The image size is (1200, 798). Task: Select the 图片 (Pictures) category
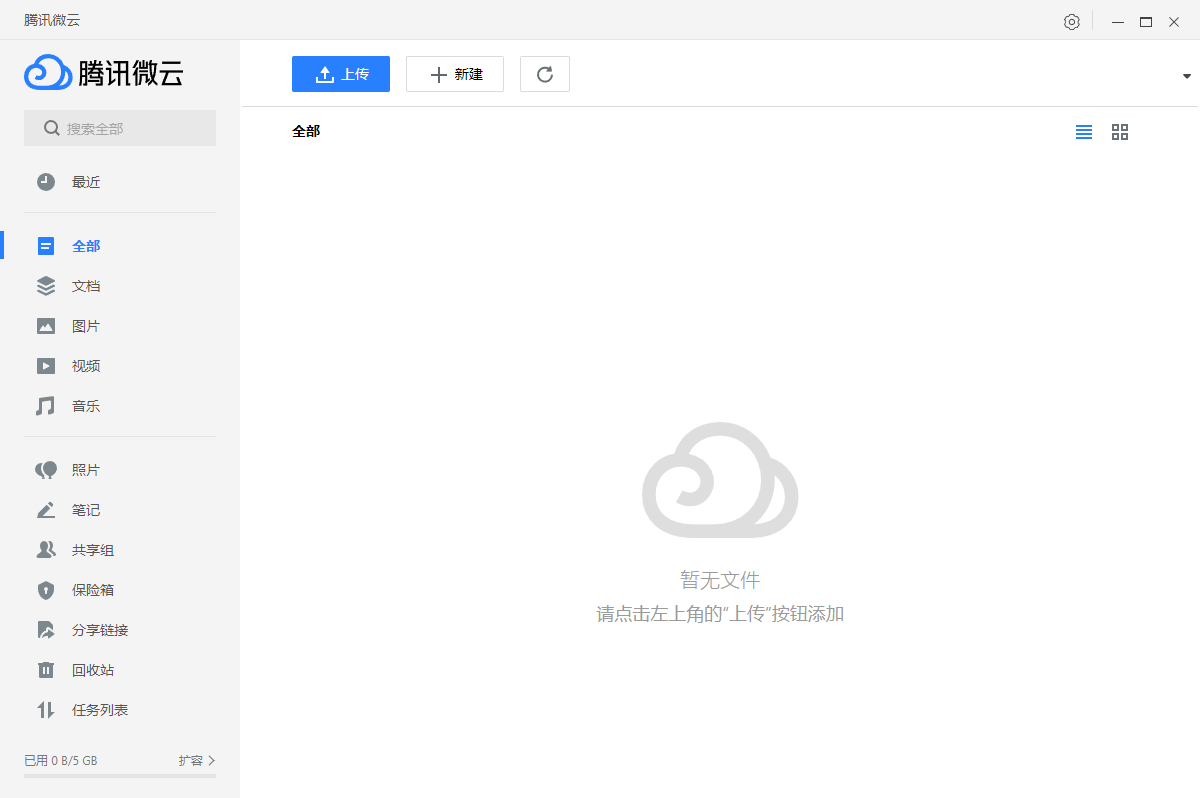86,325
